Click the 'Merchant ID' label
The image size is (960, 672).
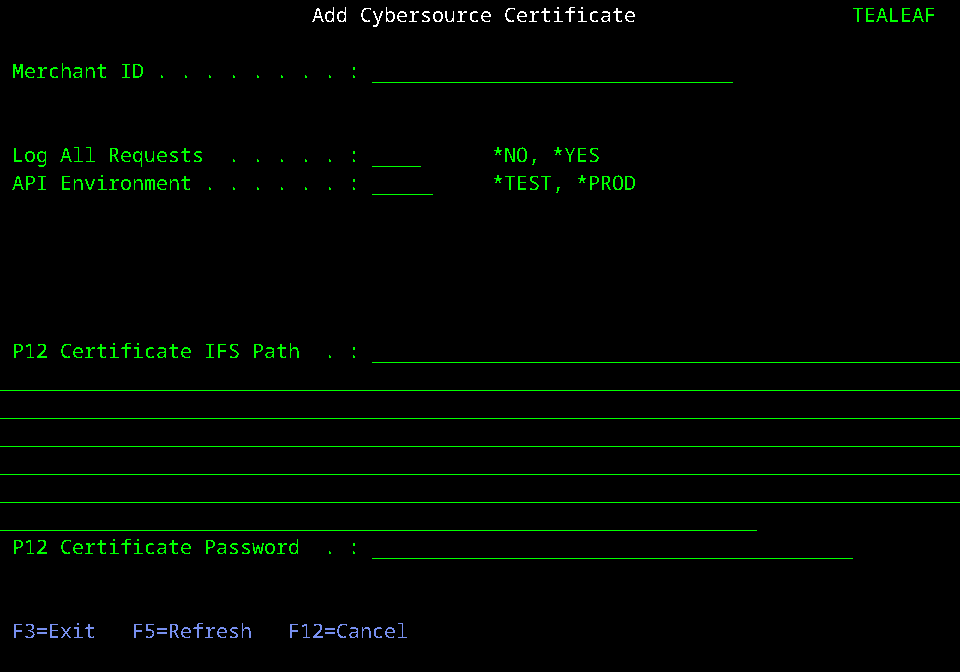tap(78, 72)
